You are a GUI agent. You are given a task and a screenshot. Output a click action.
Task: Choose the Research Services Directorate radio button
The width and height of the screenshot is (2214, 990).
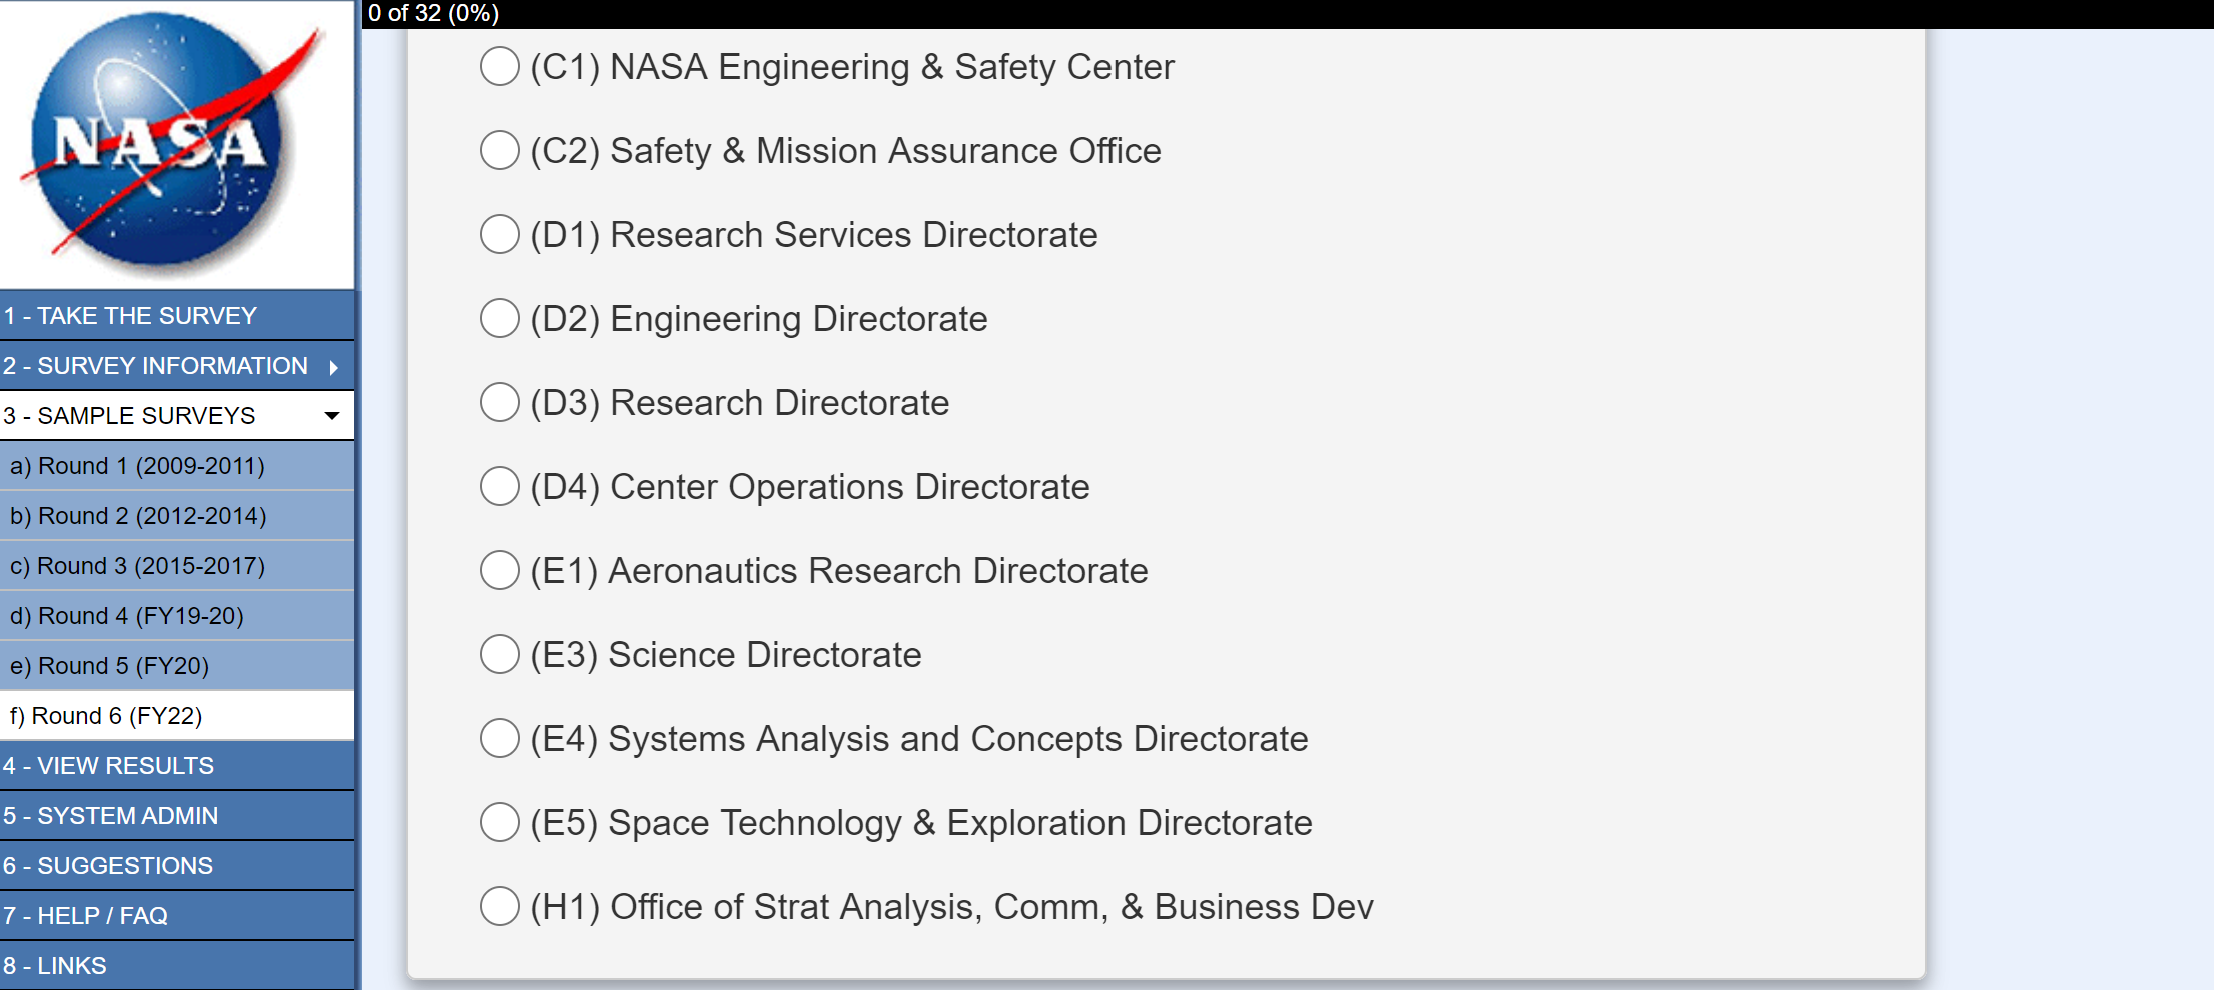pos(500,235)
